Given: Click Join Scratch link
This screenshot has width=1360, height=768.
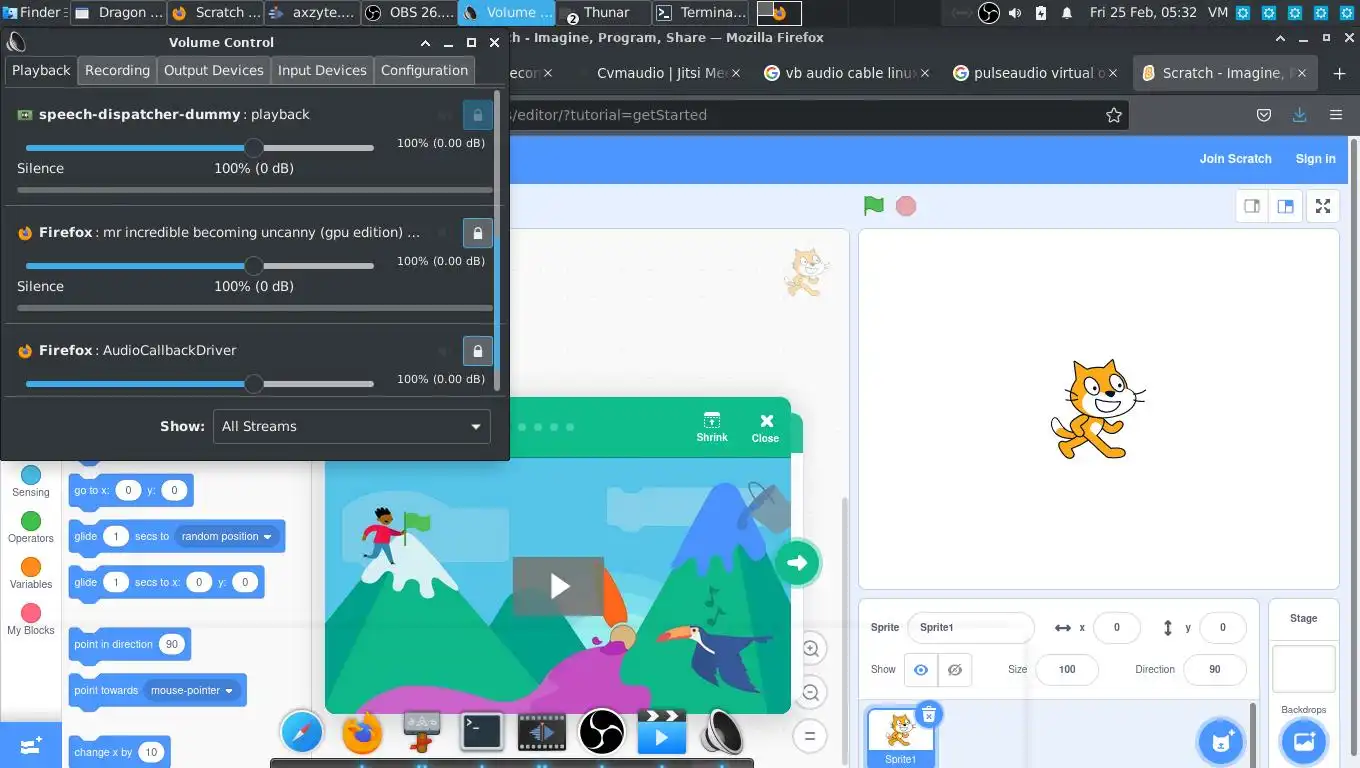Looking at the screenshot, I should tap(1235, 159).
